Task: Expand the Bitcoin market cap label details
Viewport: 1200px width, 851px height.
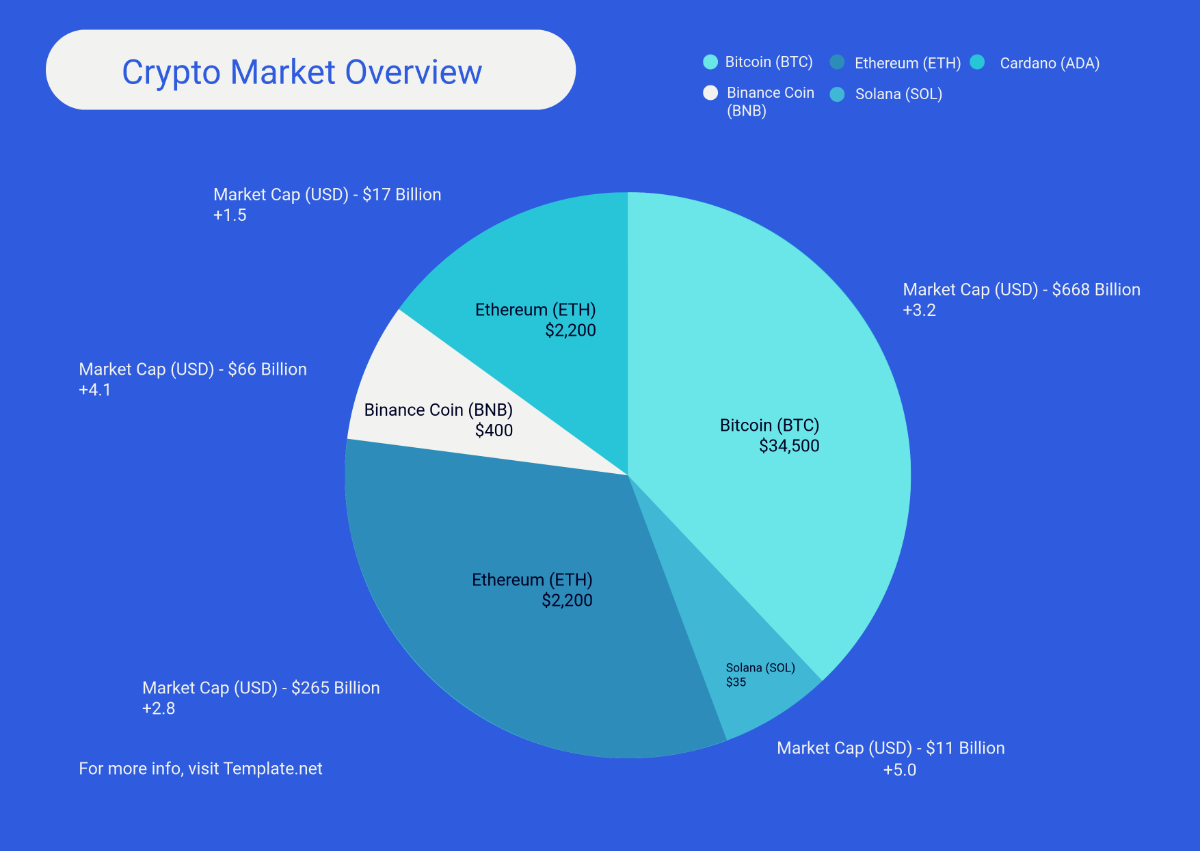Action: pos(1021,299)
